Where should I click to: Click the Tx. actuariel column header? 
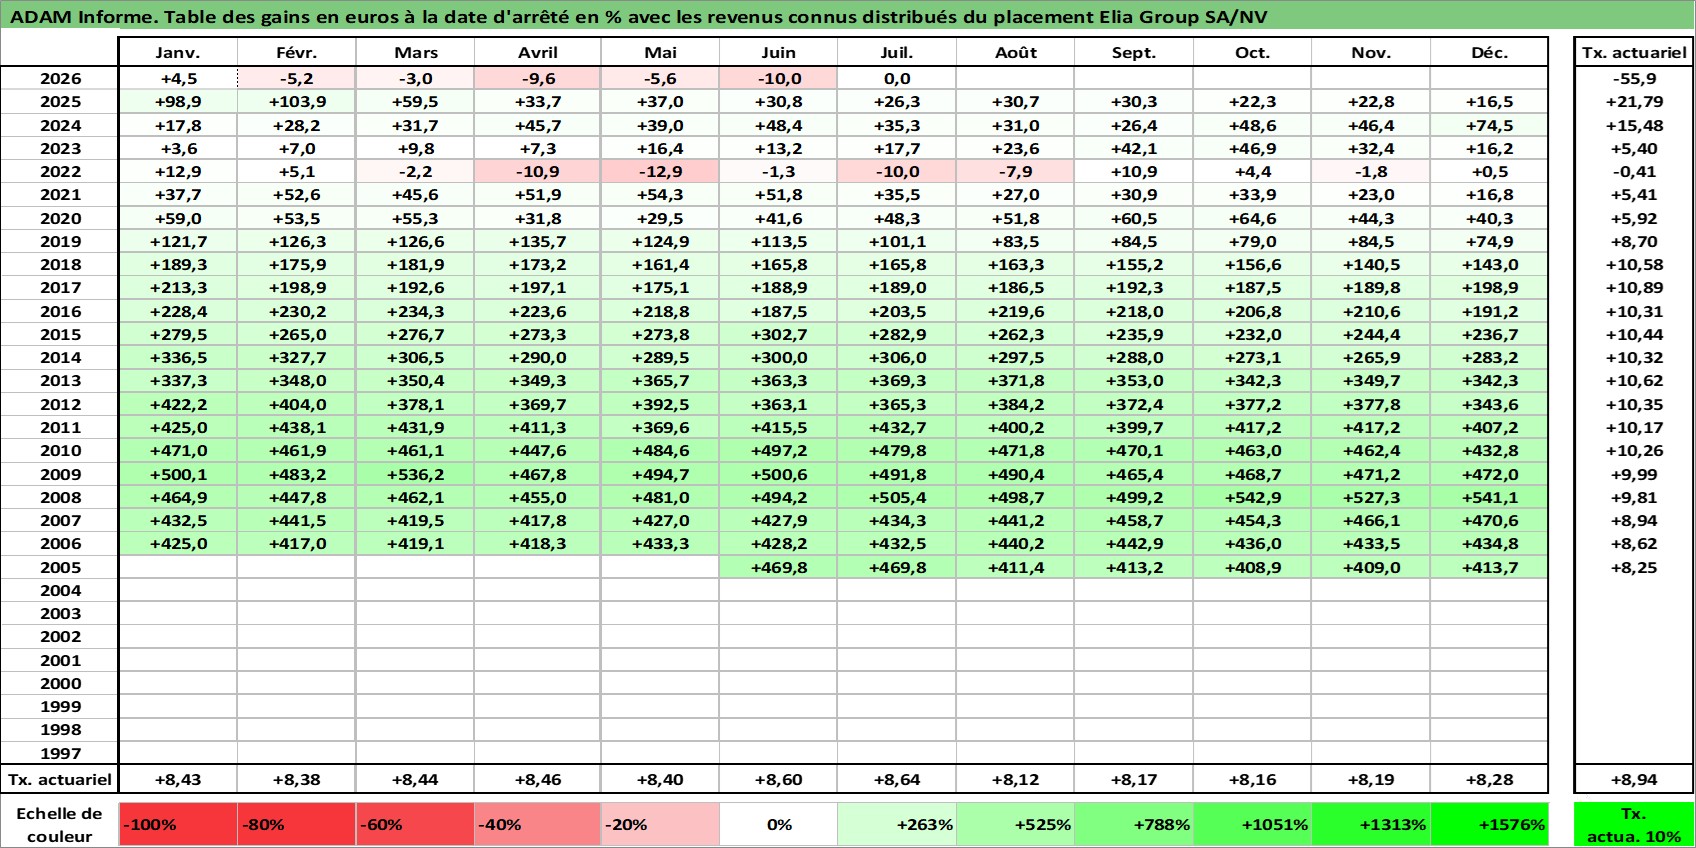[x=1634, y=53]
